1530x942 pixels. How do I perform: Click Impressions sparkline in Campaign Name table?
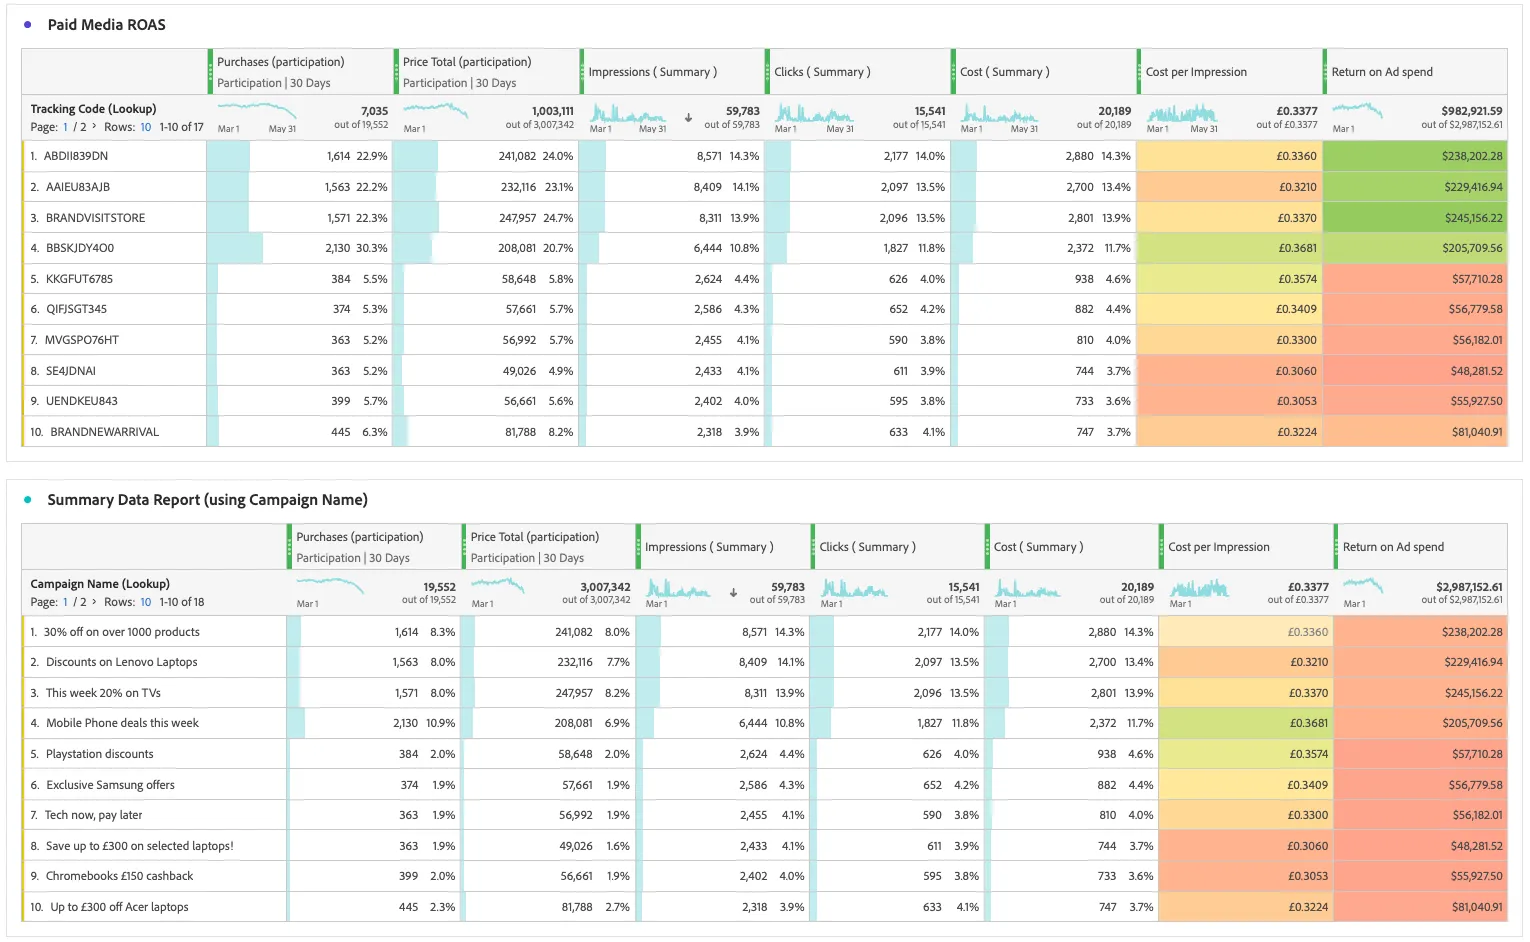[678, 588]
